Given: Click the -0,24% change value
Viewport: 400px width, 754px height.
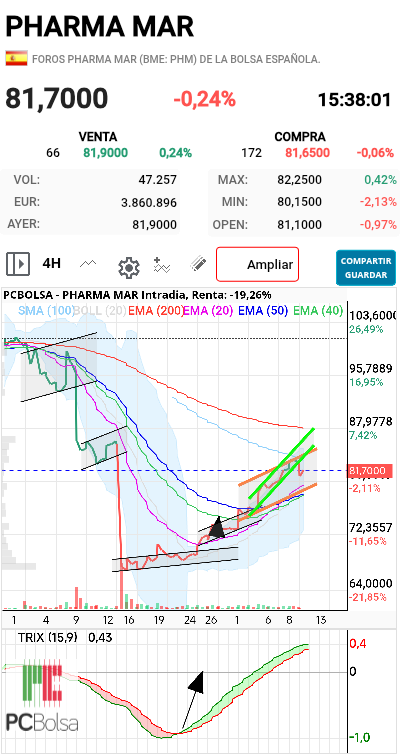Looking at the screenshot, I should click(205, 100).
